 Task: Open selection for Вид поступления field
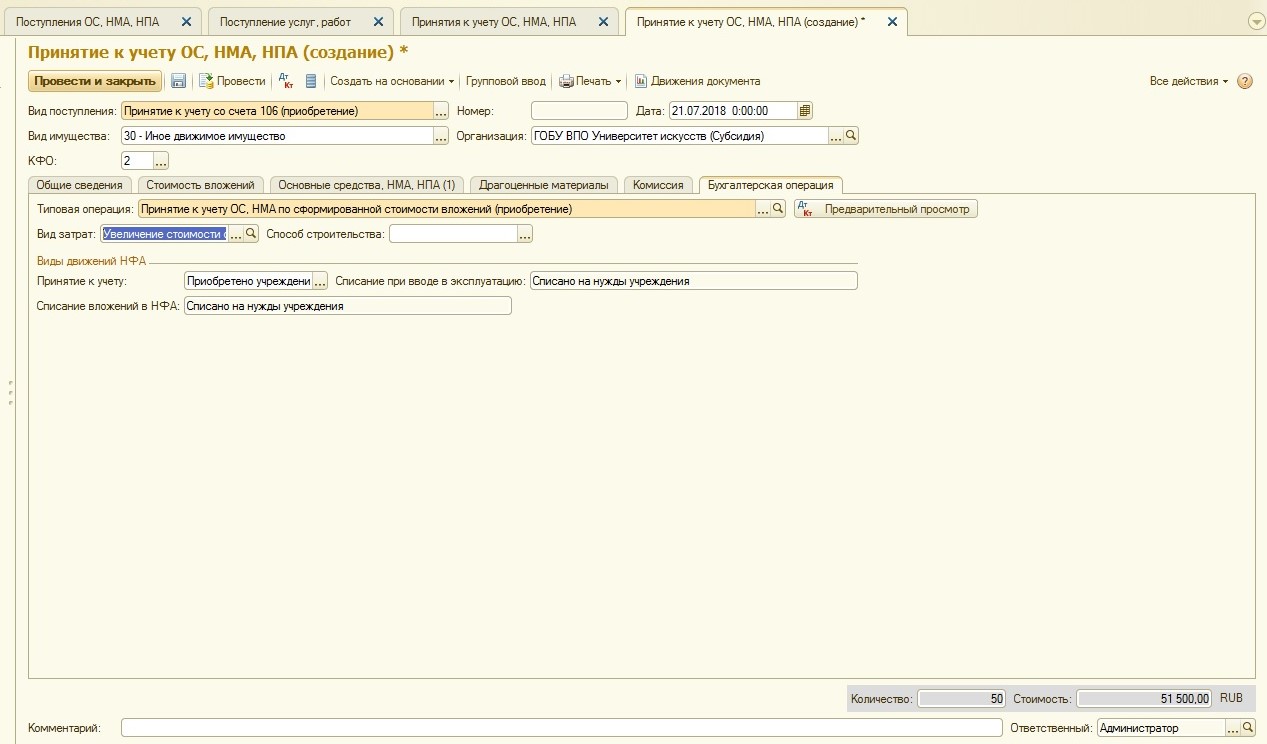point(441,111)
